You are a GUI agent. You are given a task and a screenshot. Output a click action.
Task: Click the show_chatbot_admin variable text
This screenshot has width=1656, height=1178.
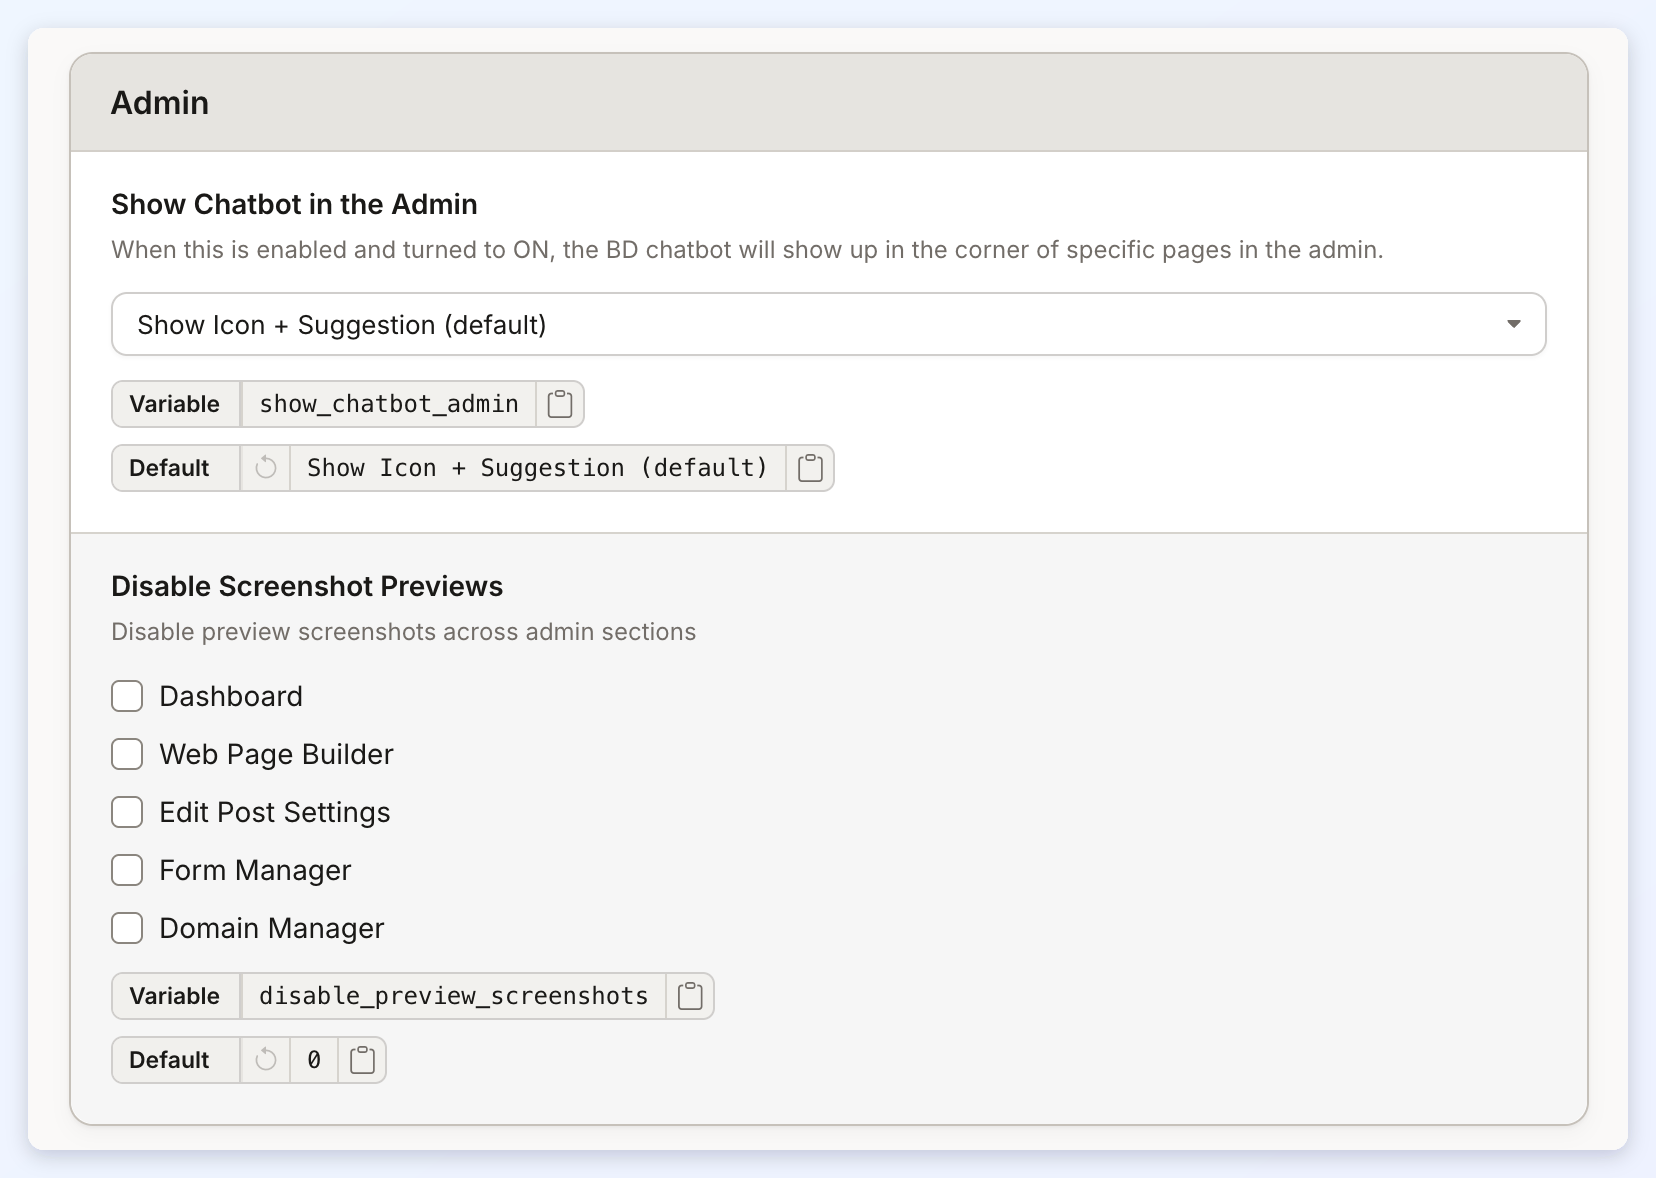click(x=389, y=404)
